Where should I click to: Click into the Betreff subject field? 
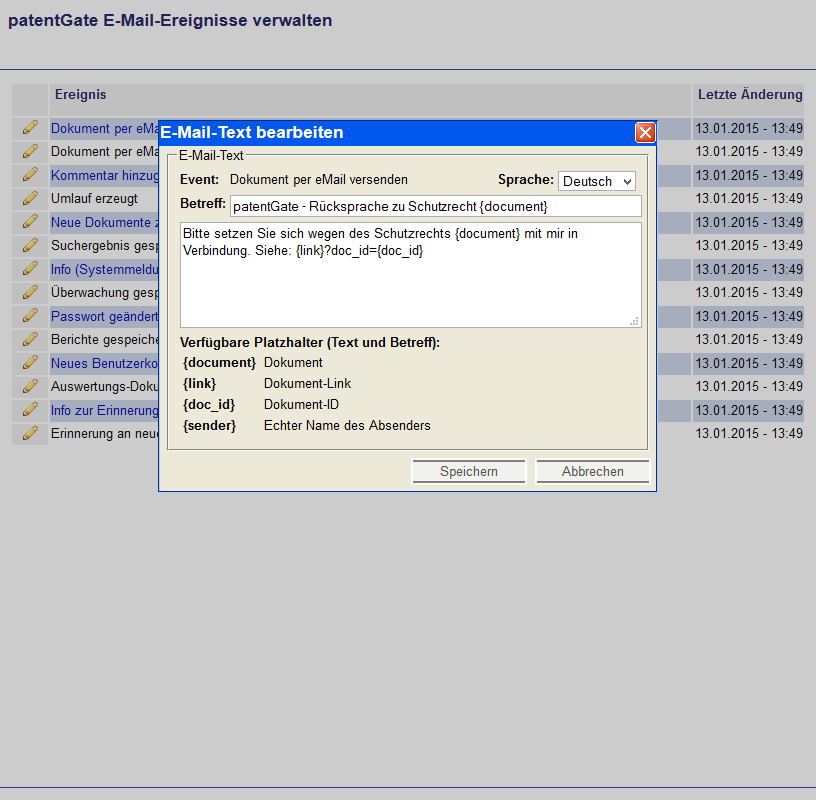pos(436,206)
